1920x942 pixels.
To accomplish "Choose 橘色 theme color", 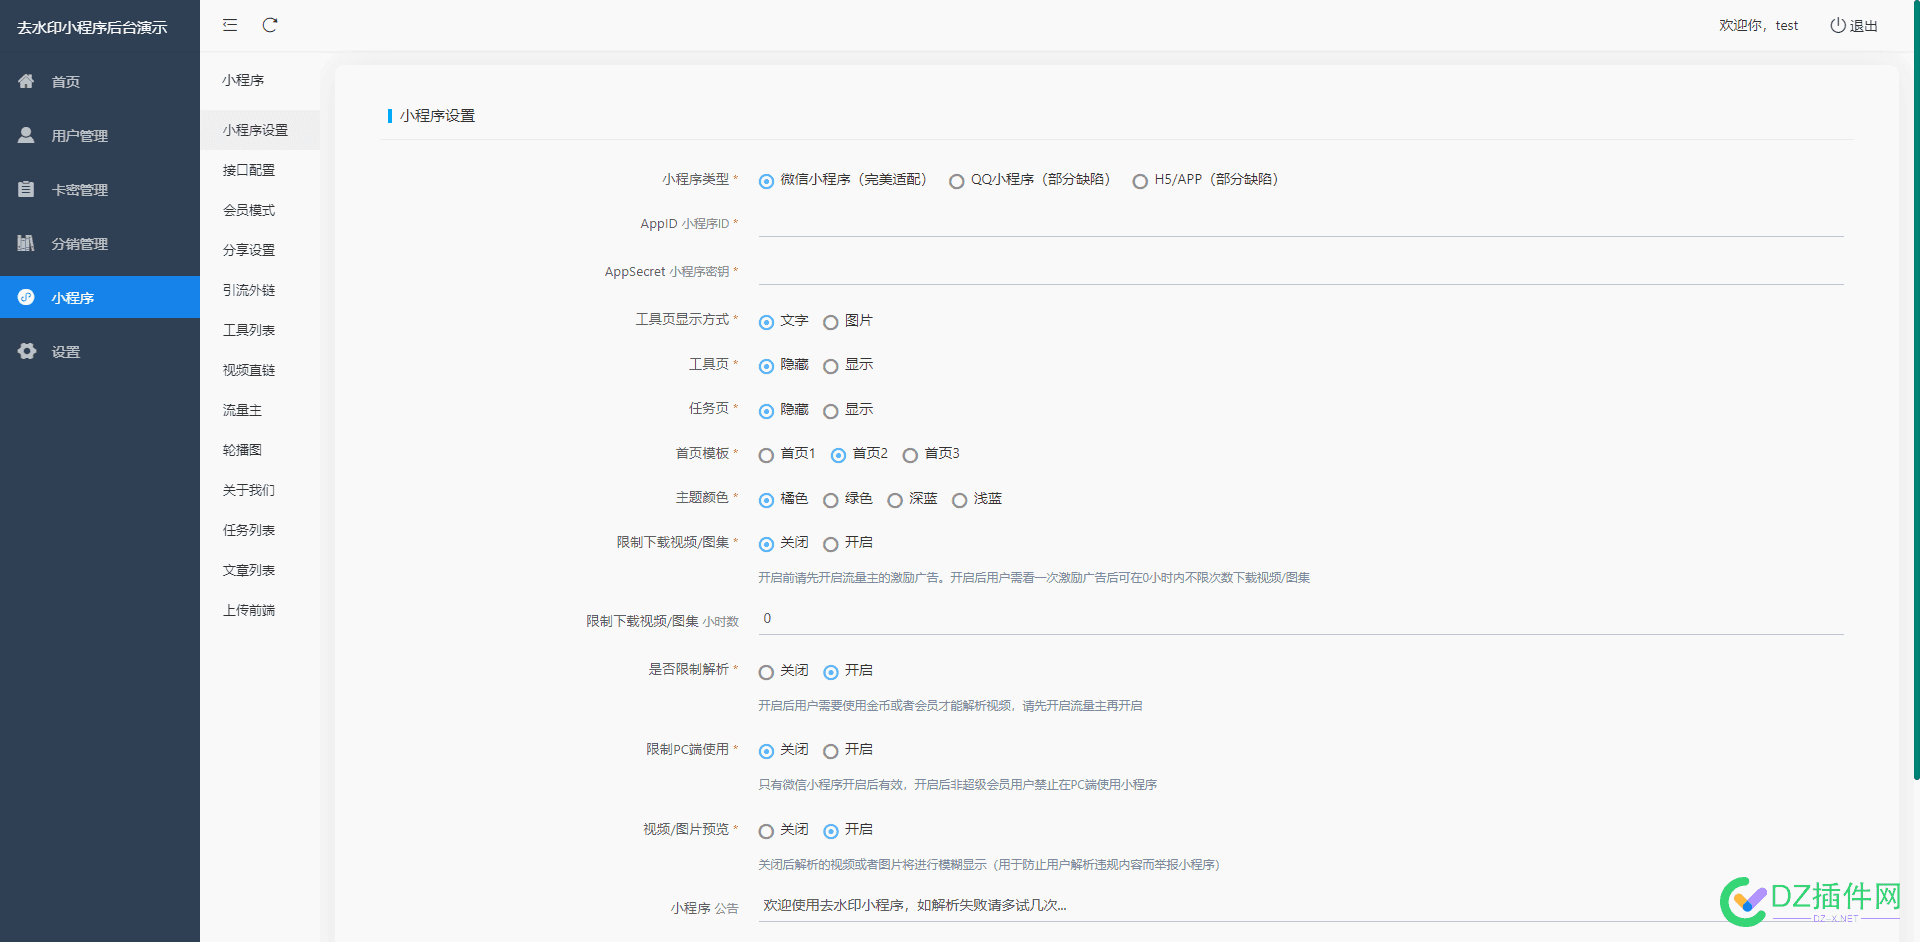I will point(766,500).
